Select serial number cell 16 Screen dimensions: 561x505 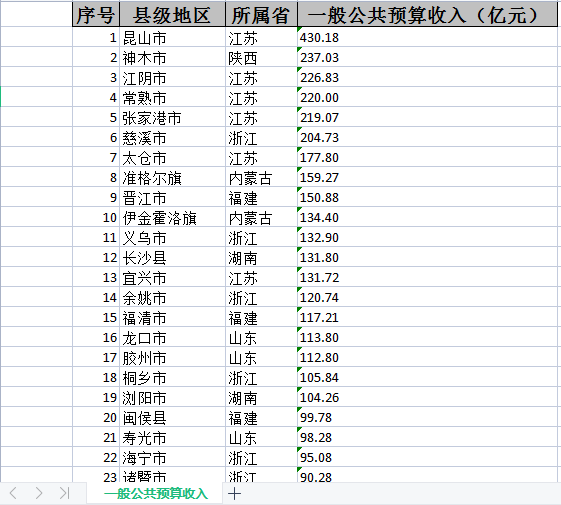click(x=96, y=338)
